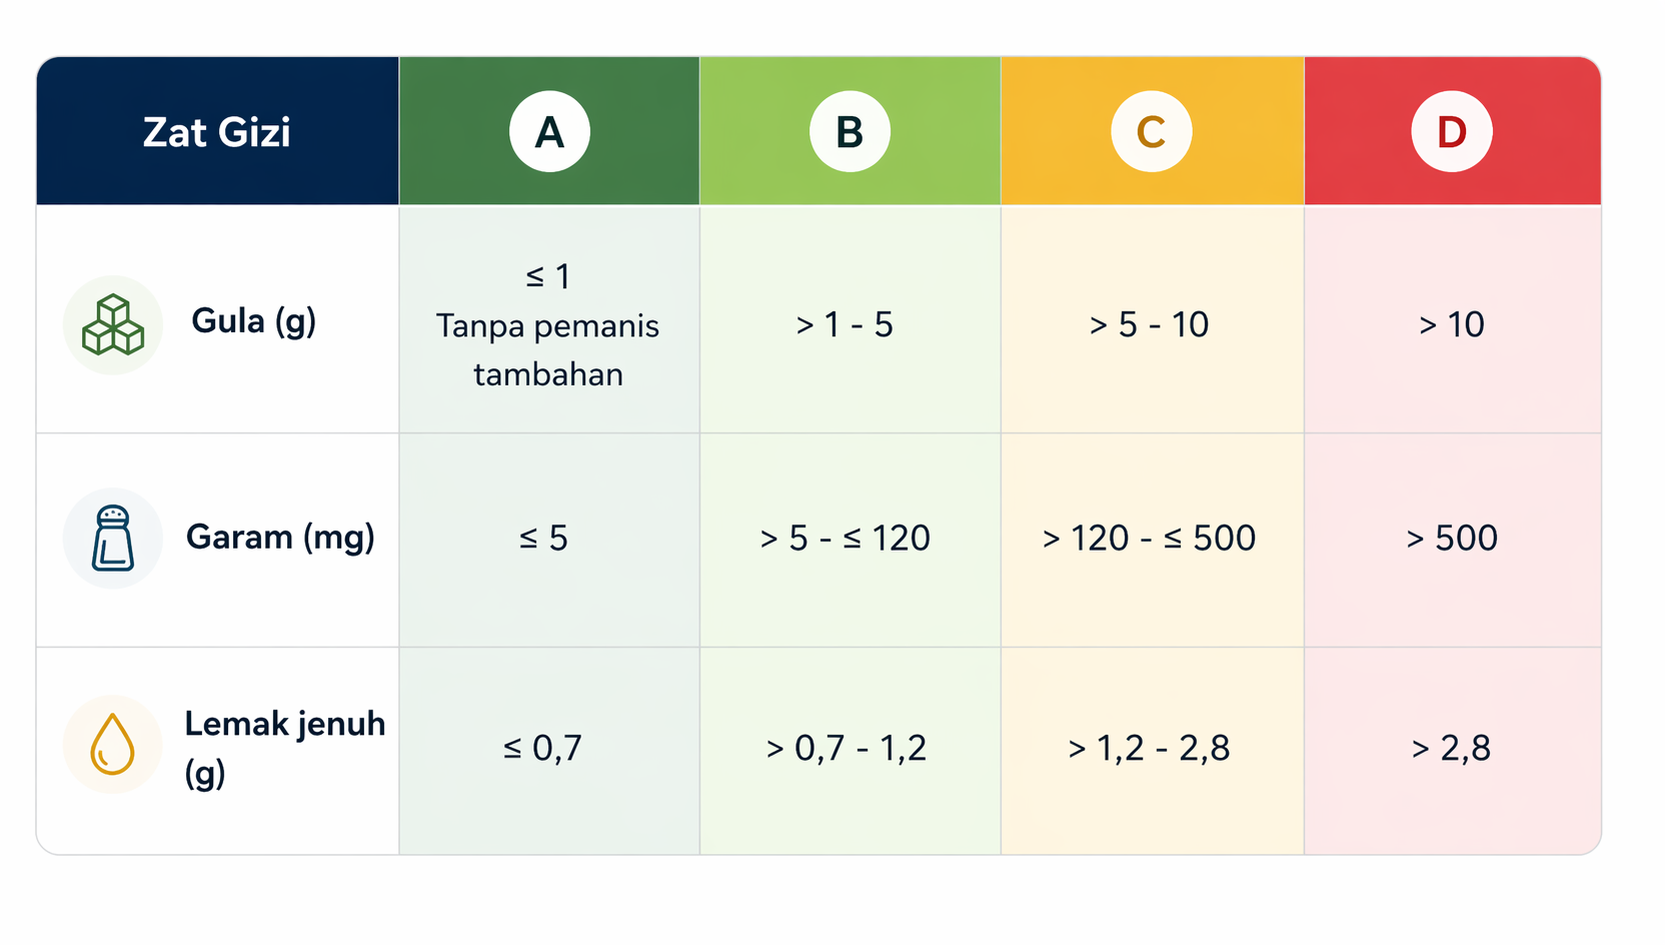Click the sugar cell '> 10'
This screenshot has height=945, width=1665.
(1451, 325)
